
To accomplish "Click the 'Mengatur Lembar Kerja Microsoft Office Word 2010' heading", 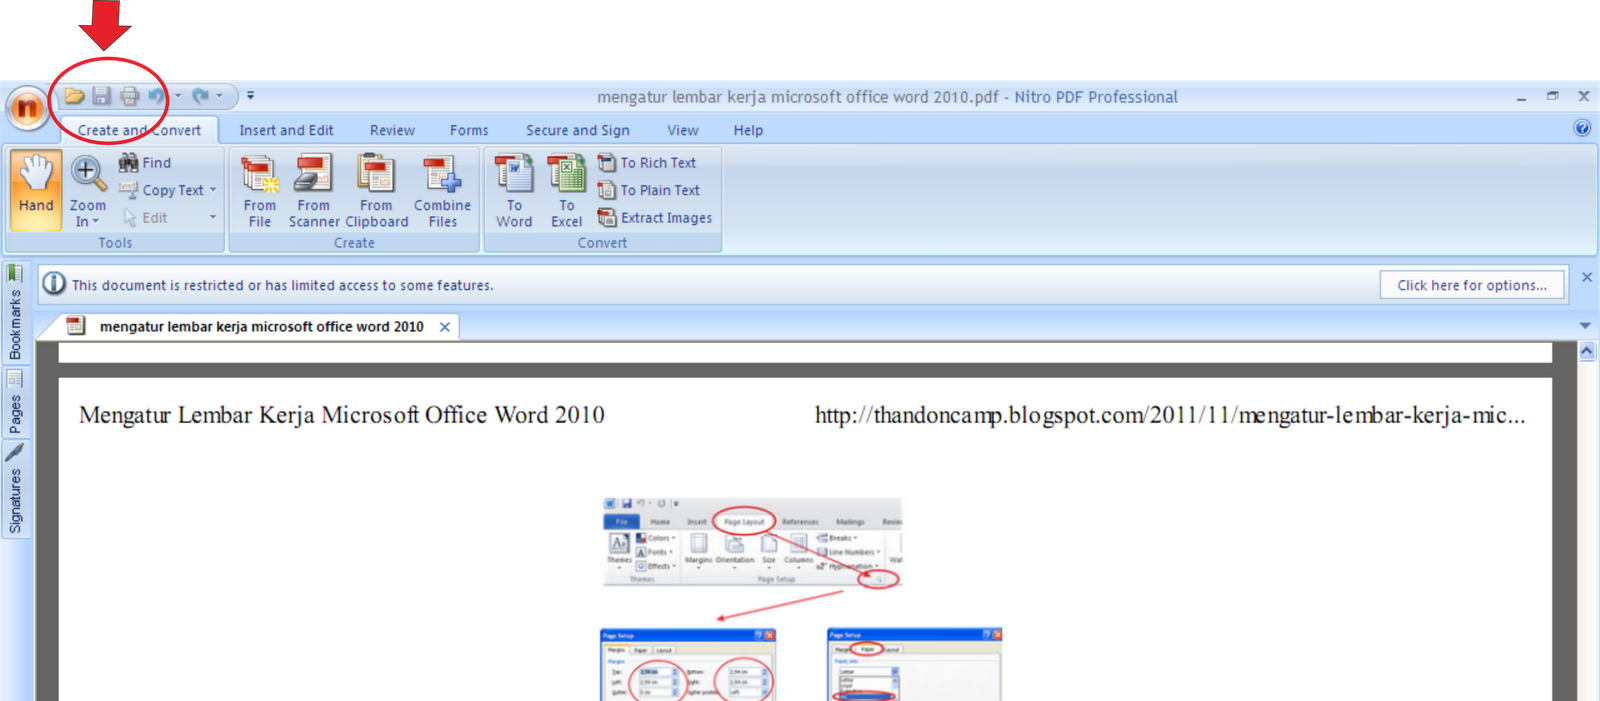I will (342, 415).
